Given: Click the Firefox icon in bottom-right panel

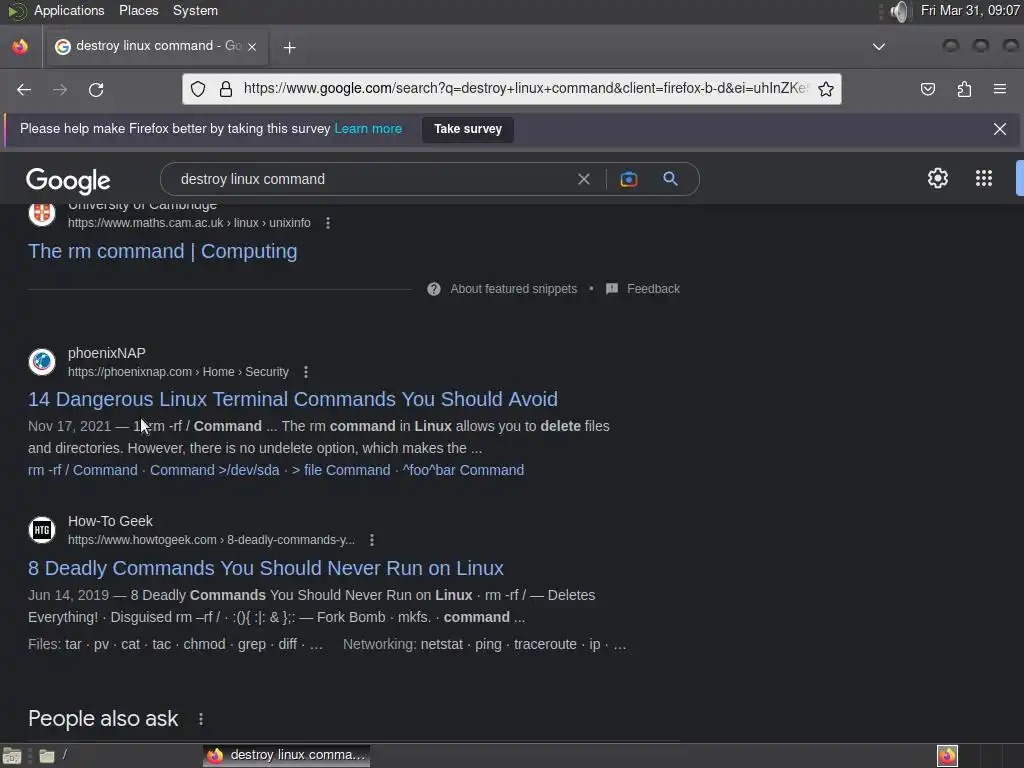Looking at the screenshot, I should click(947, 756).
